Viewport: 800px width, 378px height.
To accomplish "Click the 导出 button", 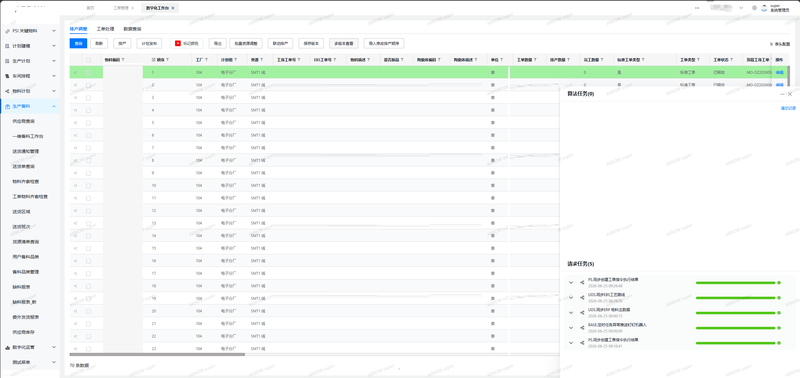I will coord(217,43).
